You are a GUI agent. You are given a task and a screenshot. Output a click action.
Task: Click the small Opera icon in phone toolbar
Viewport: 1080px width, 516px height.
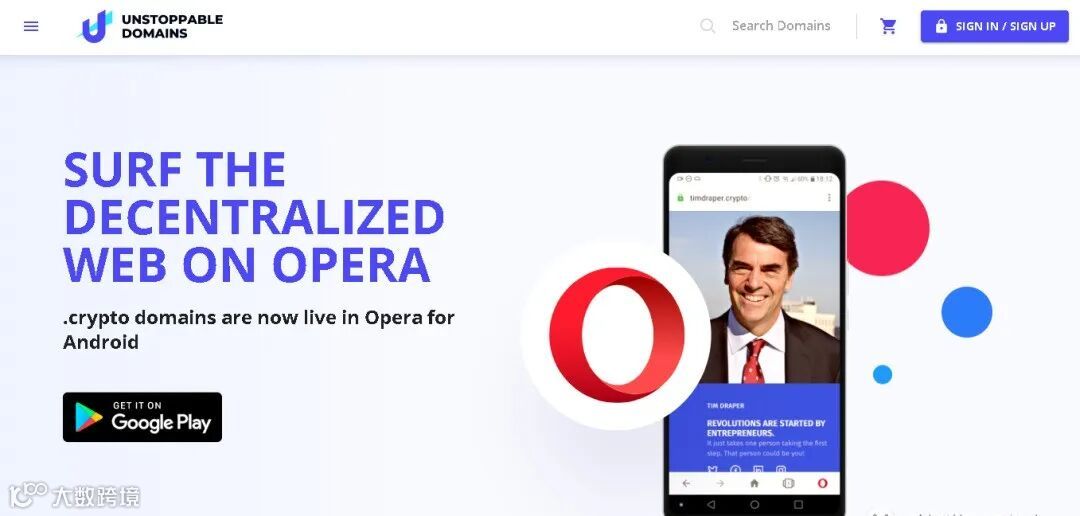tap(822, 484)
